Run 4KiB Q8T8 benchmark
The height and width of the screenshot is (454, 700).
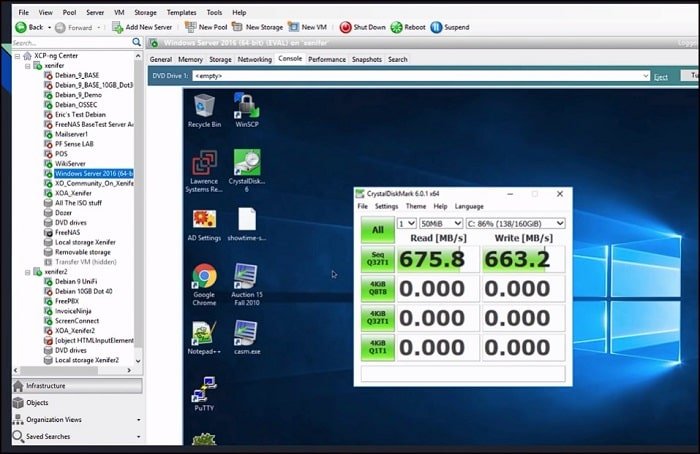coord(378,288)
